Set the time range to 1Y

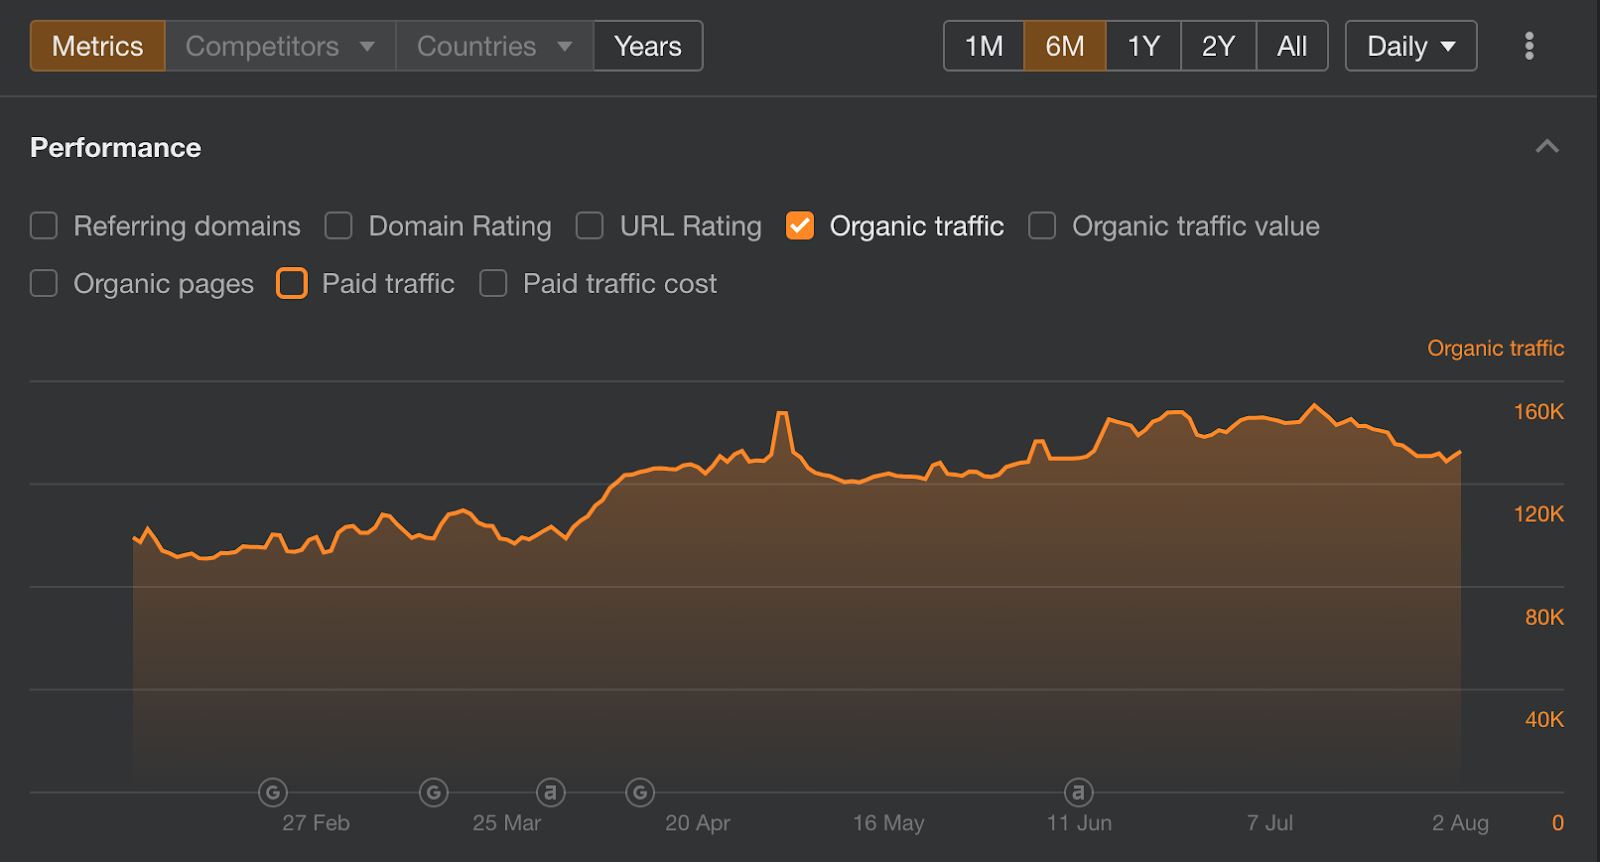tap(1144, 46)
